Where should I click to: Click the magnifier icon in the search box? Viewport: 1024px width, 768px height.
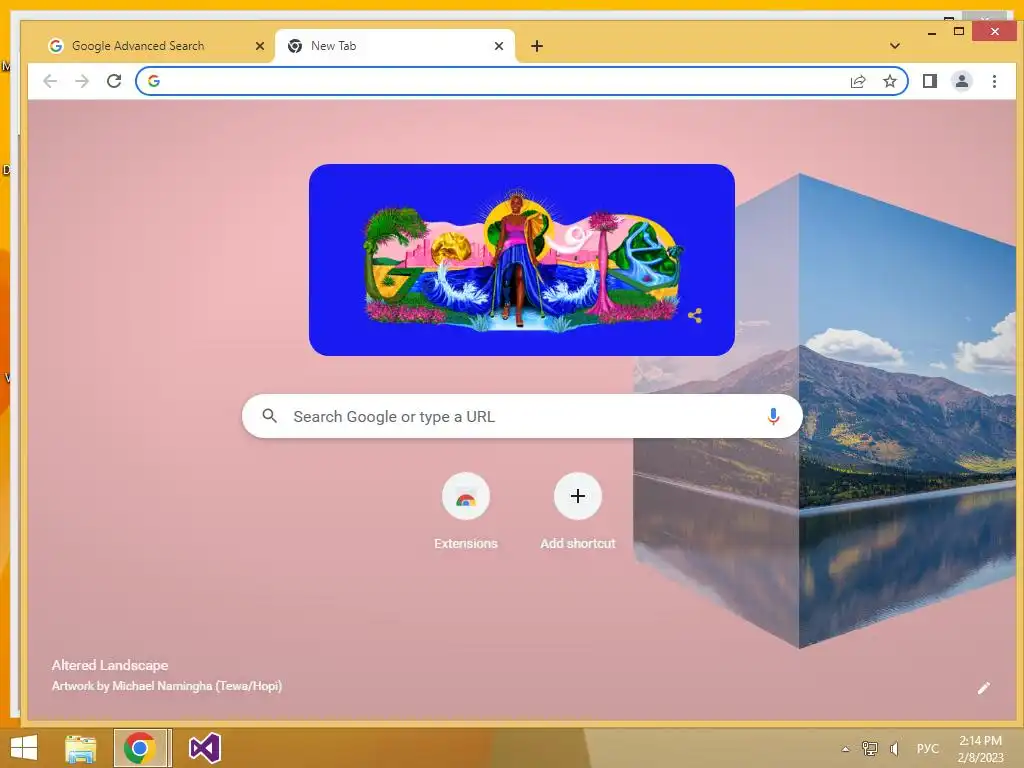(x=269, y=415)
